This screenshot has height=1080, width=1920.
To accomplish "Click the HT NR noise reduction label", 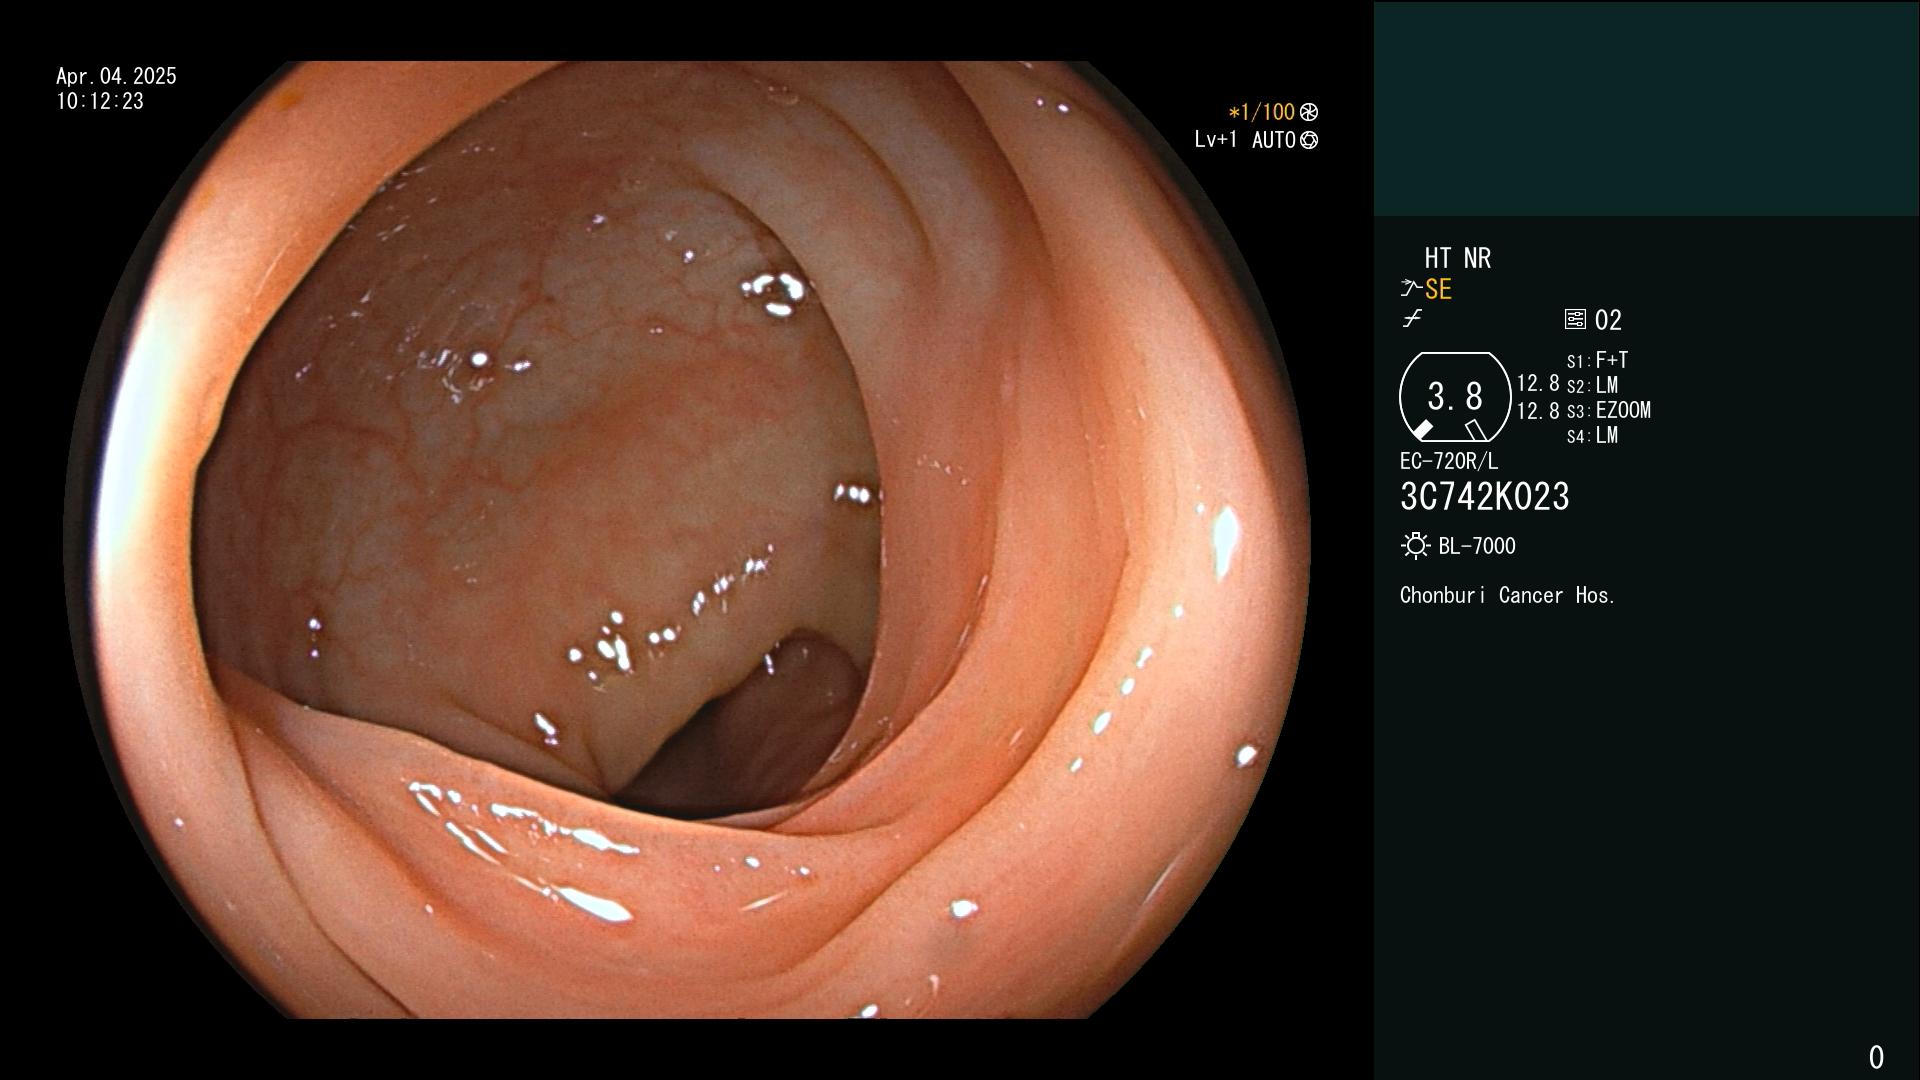I will [1457, 259].
